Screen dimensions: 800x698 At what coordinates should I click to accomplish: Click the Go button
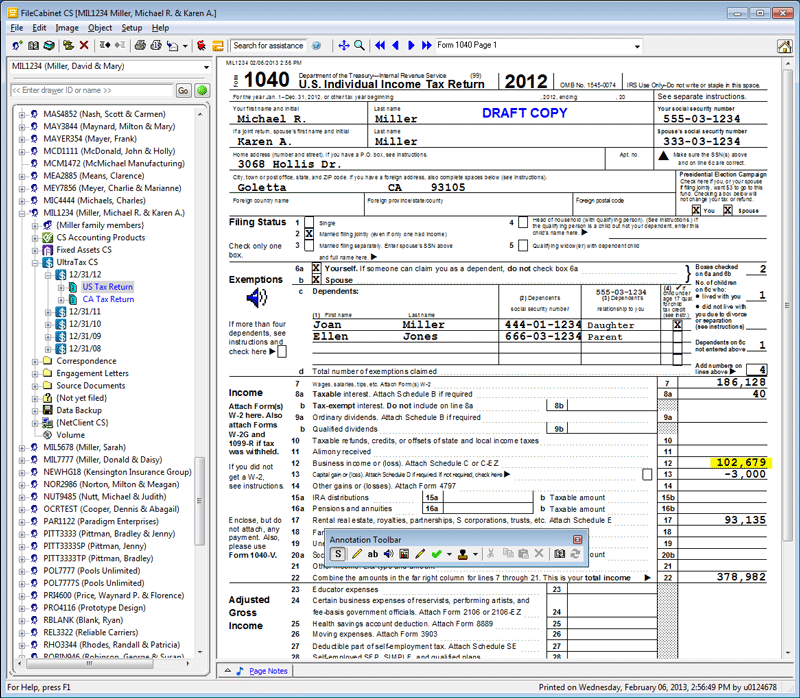[x=183, y=91]
